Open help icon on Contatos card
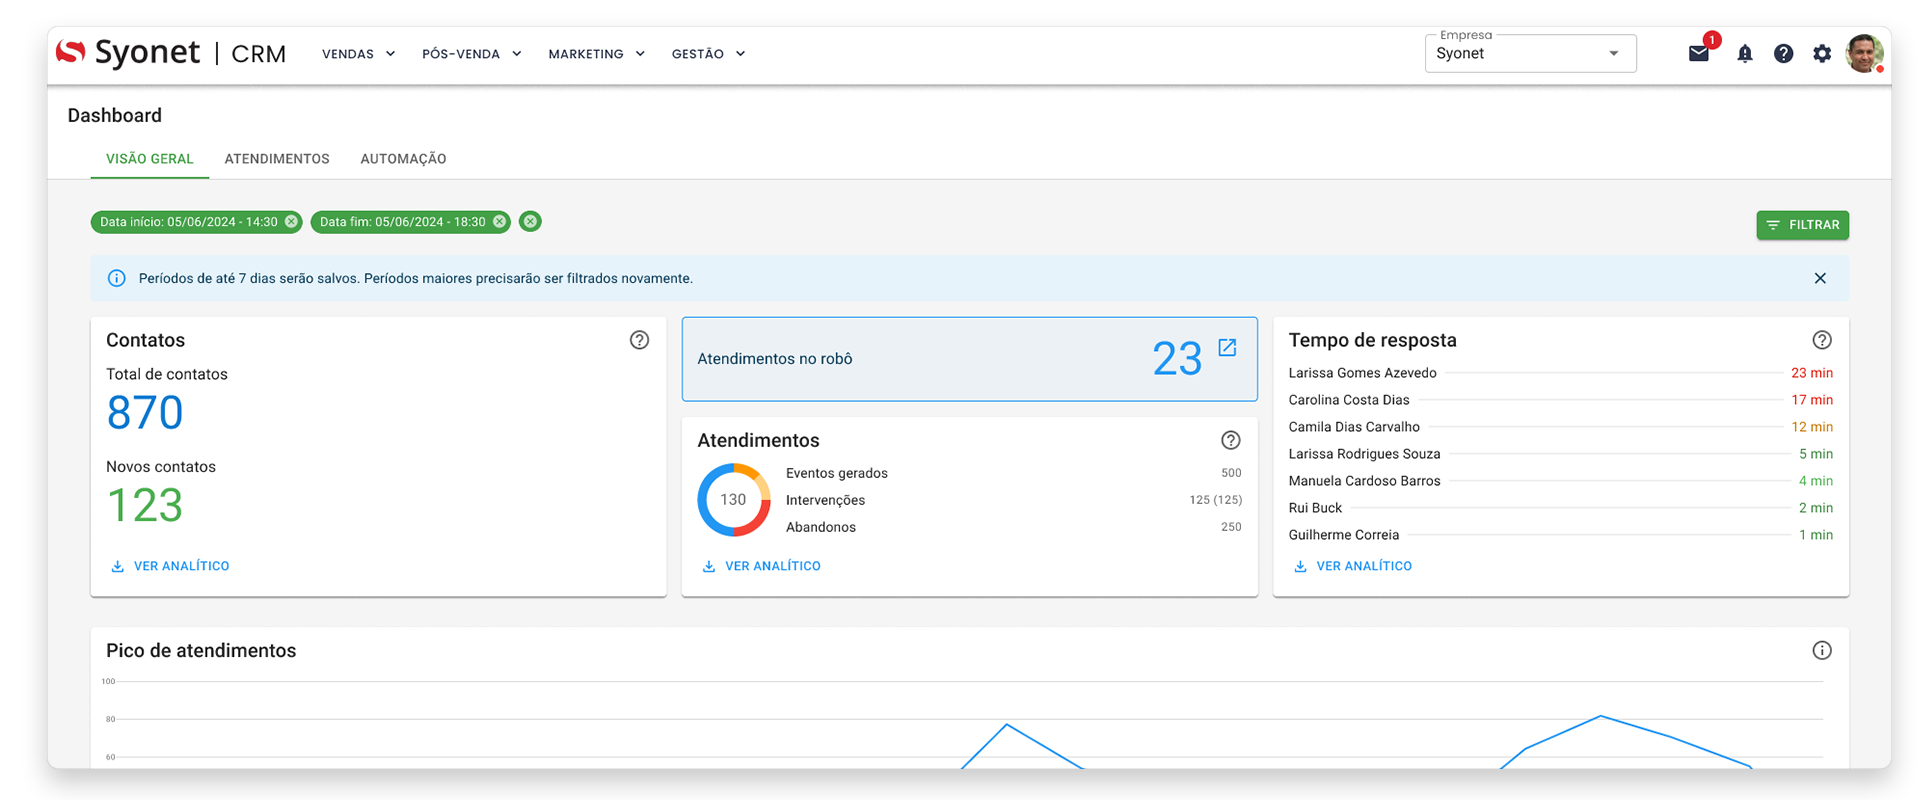 click(639, 340)
